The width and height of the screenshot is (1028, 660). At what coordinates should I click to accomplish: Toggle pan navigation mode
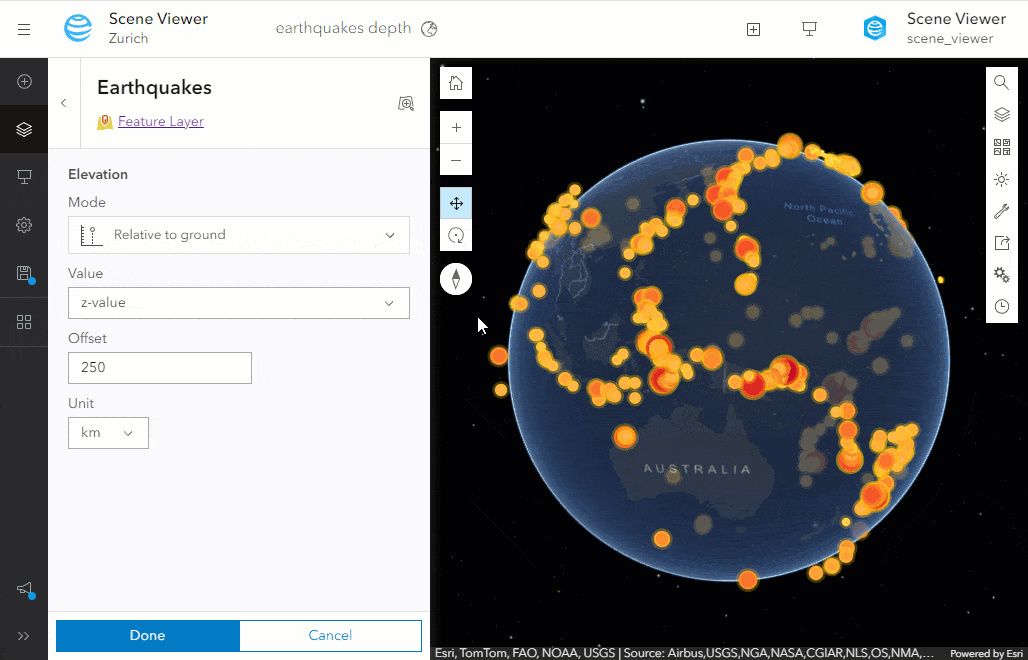coord(456,202)
